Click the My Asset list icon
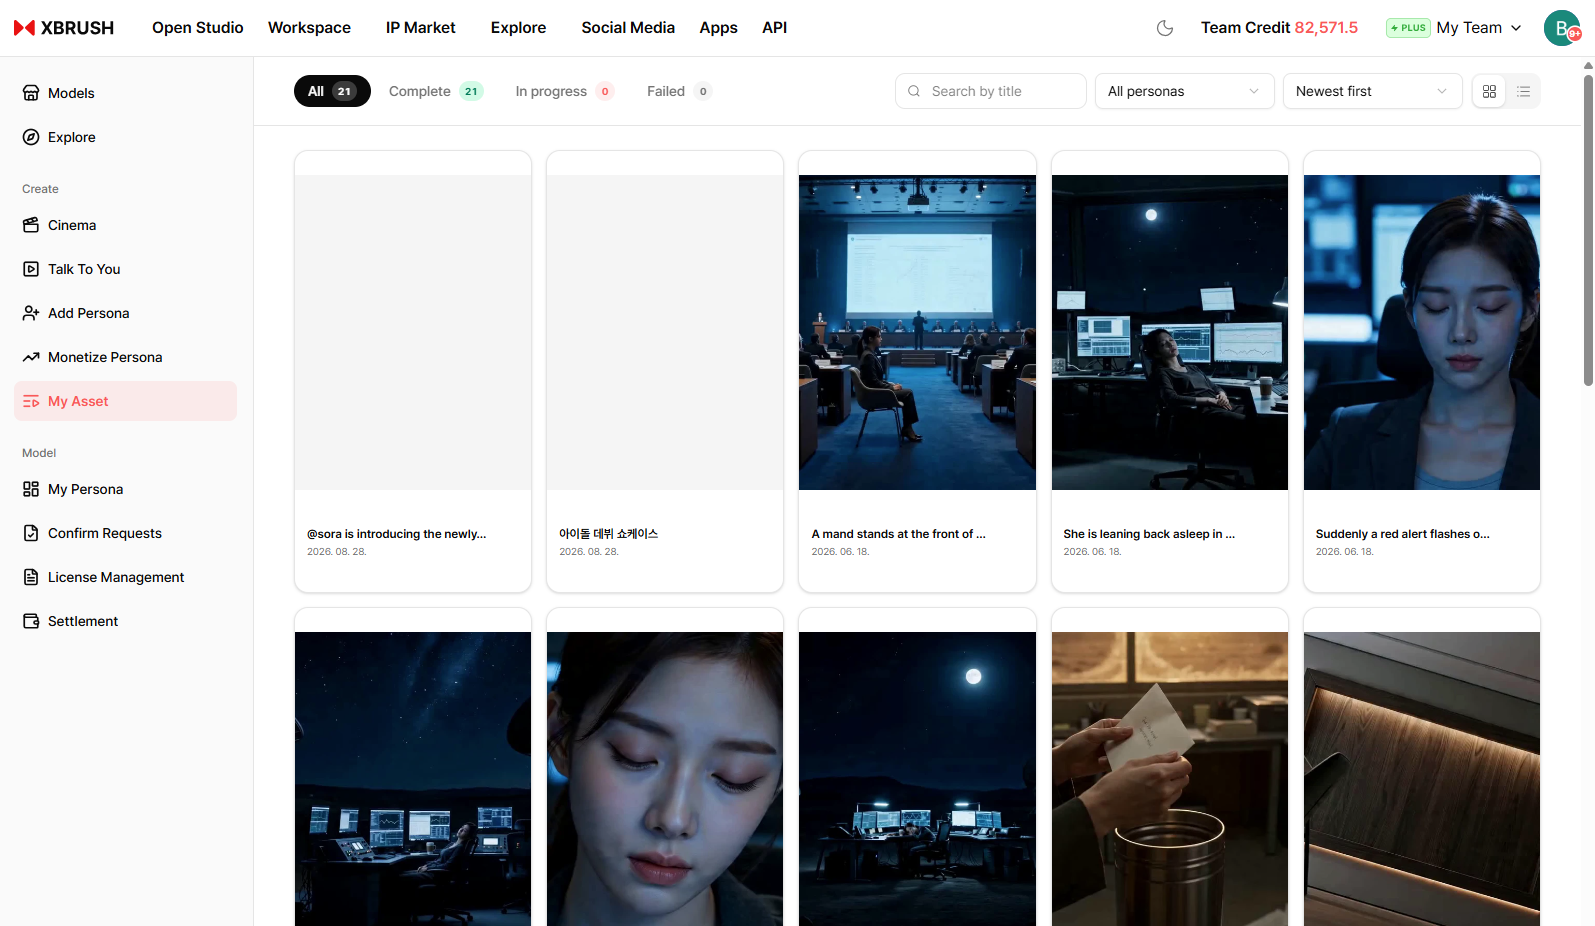Screen dimensions: 1595x926 pos(31,401)
